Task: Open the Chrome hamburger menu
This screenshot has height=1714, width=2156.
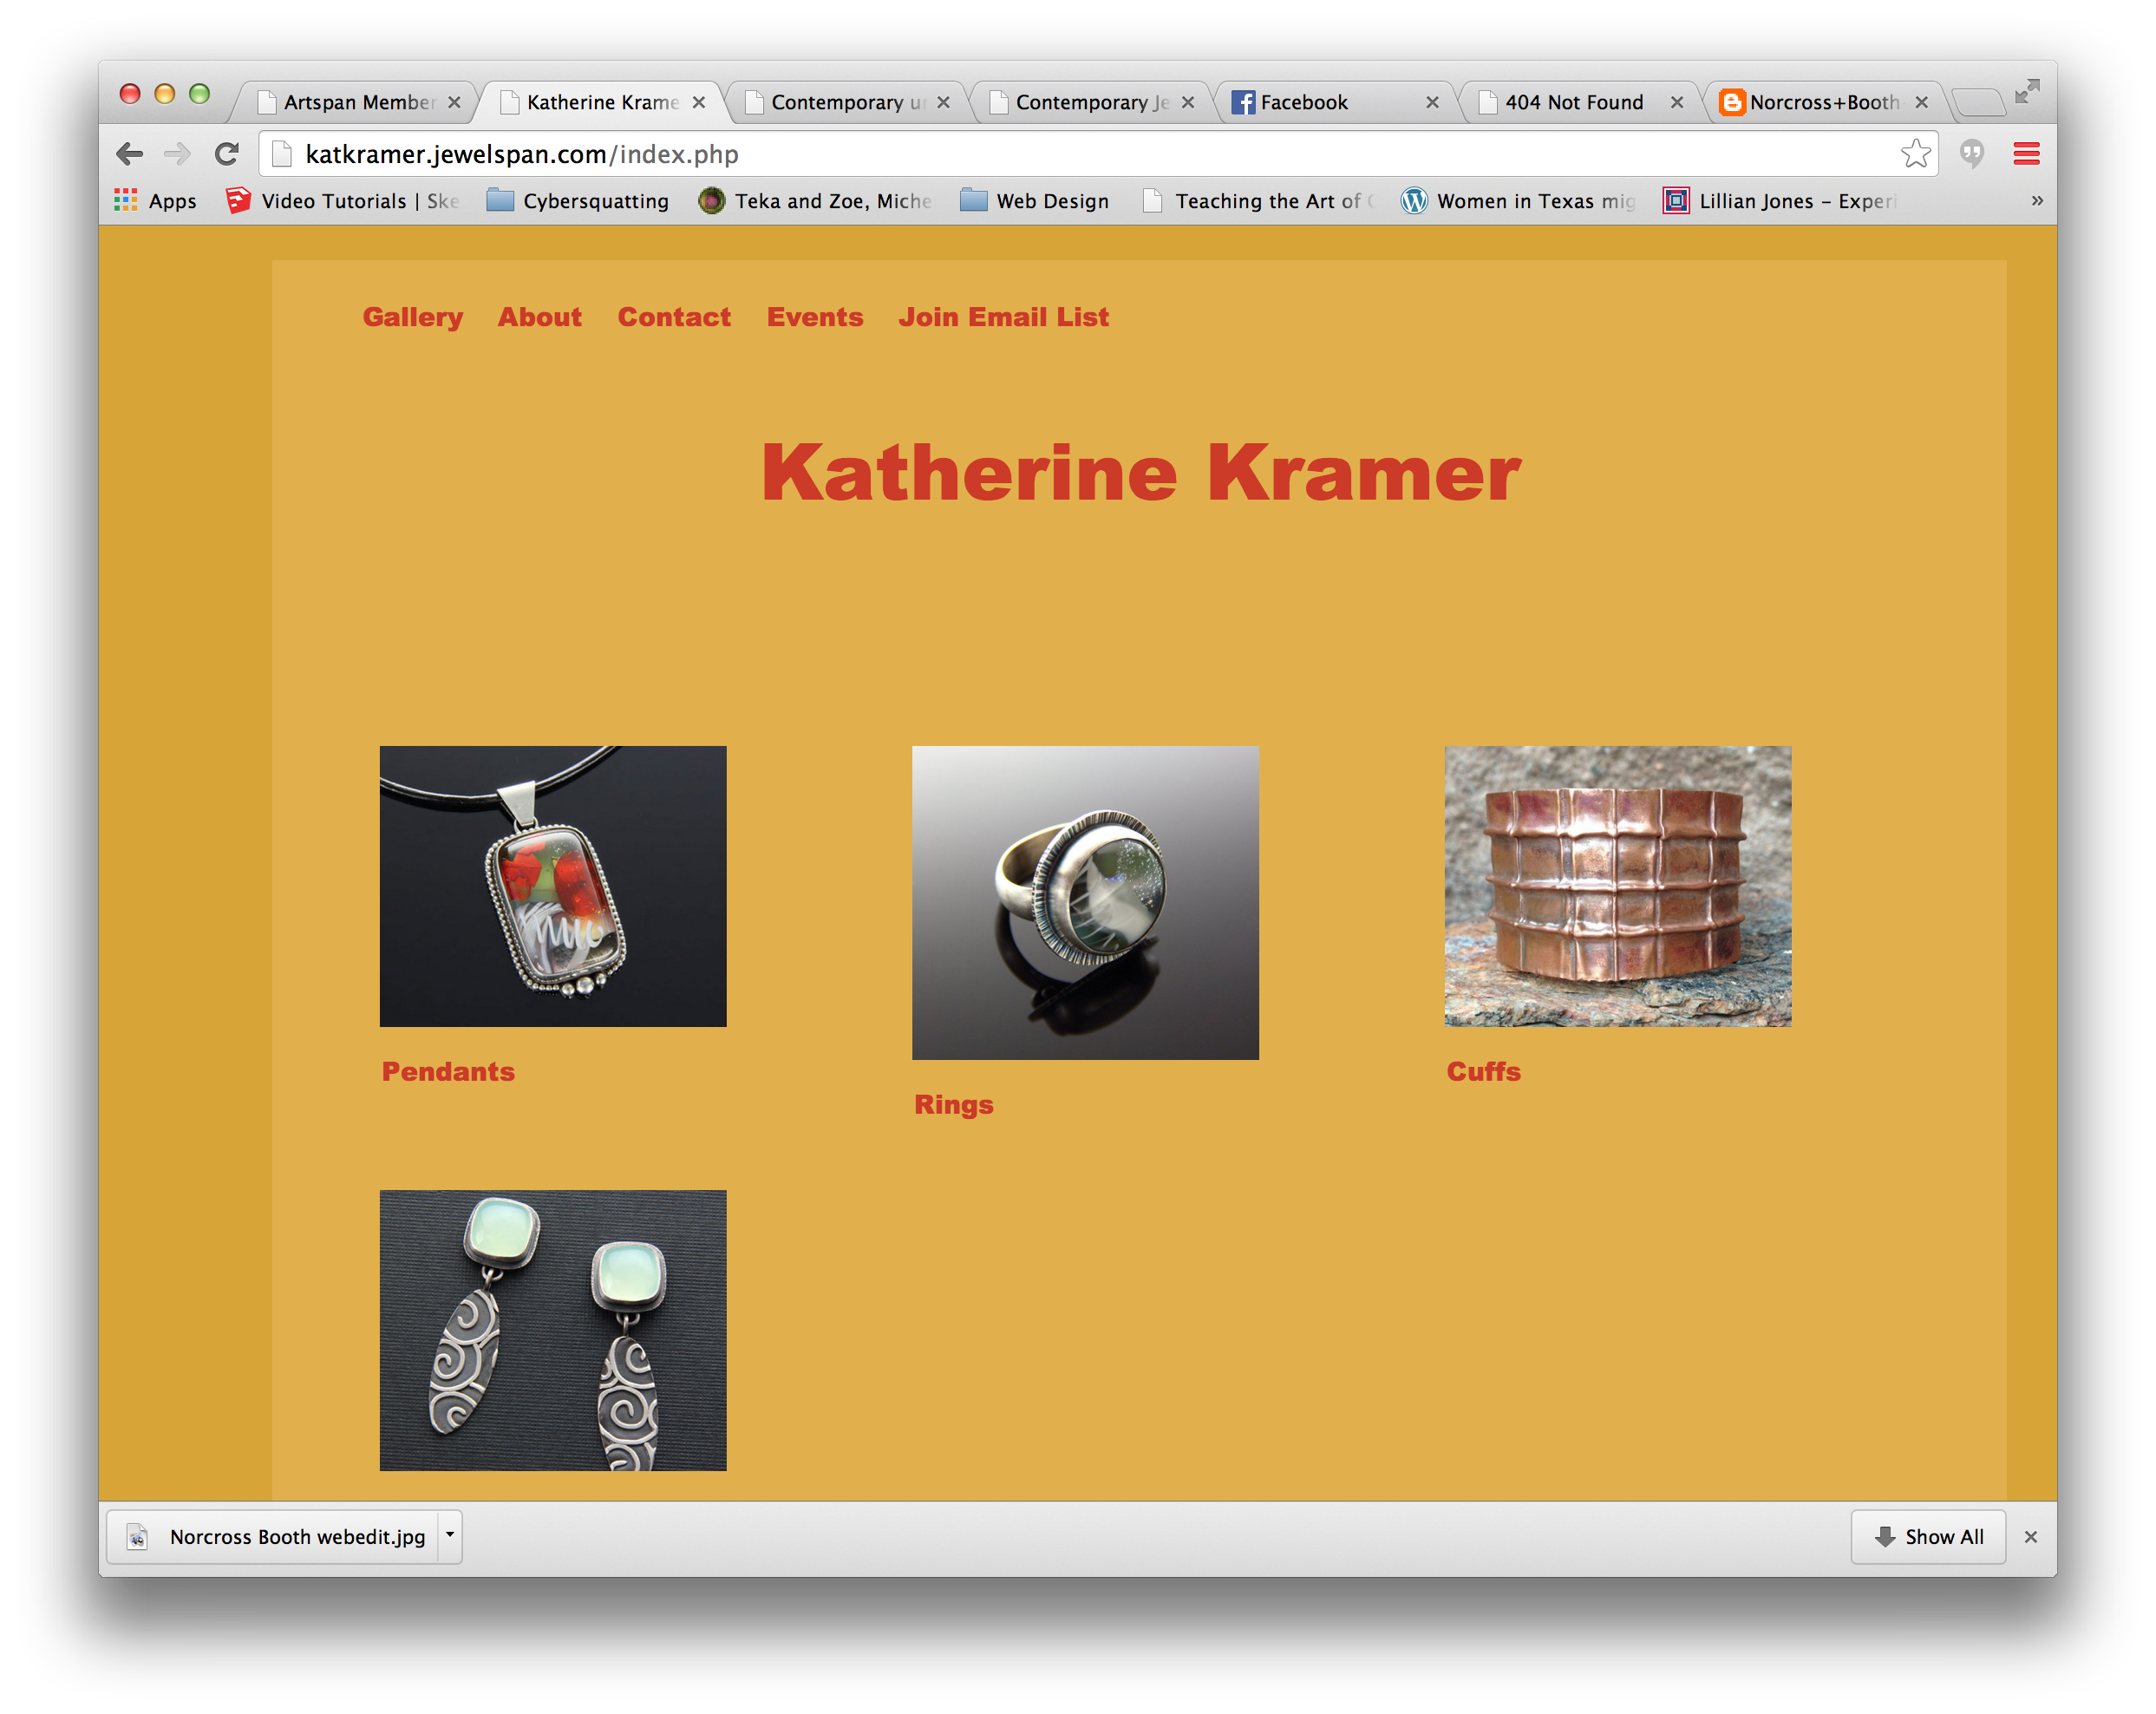Action: point(2026,154)
